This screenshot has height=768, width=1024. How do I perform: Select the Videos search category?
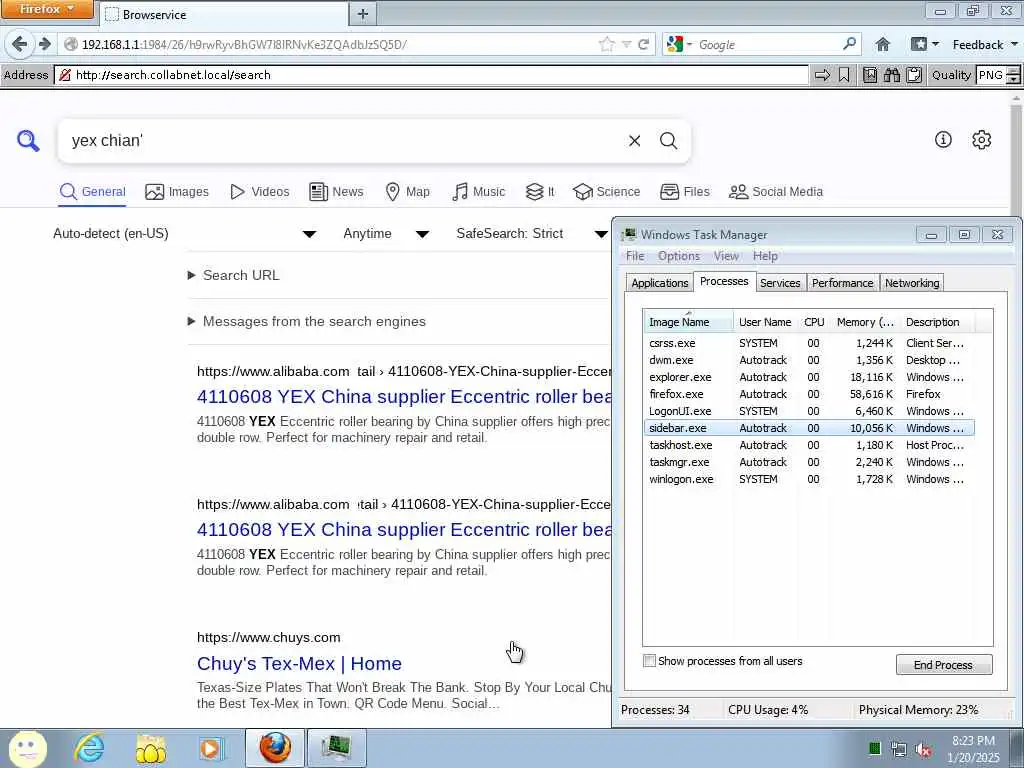coord(260,192)
